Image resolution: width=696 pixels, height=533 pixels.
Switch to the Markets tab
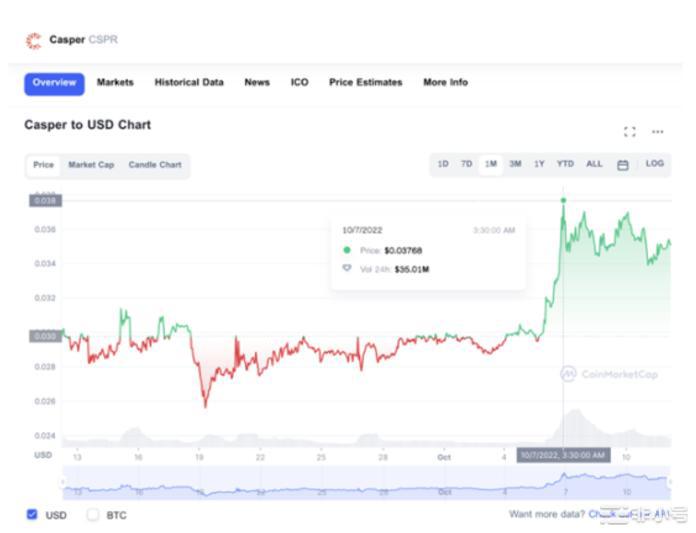coord(115,83)
